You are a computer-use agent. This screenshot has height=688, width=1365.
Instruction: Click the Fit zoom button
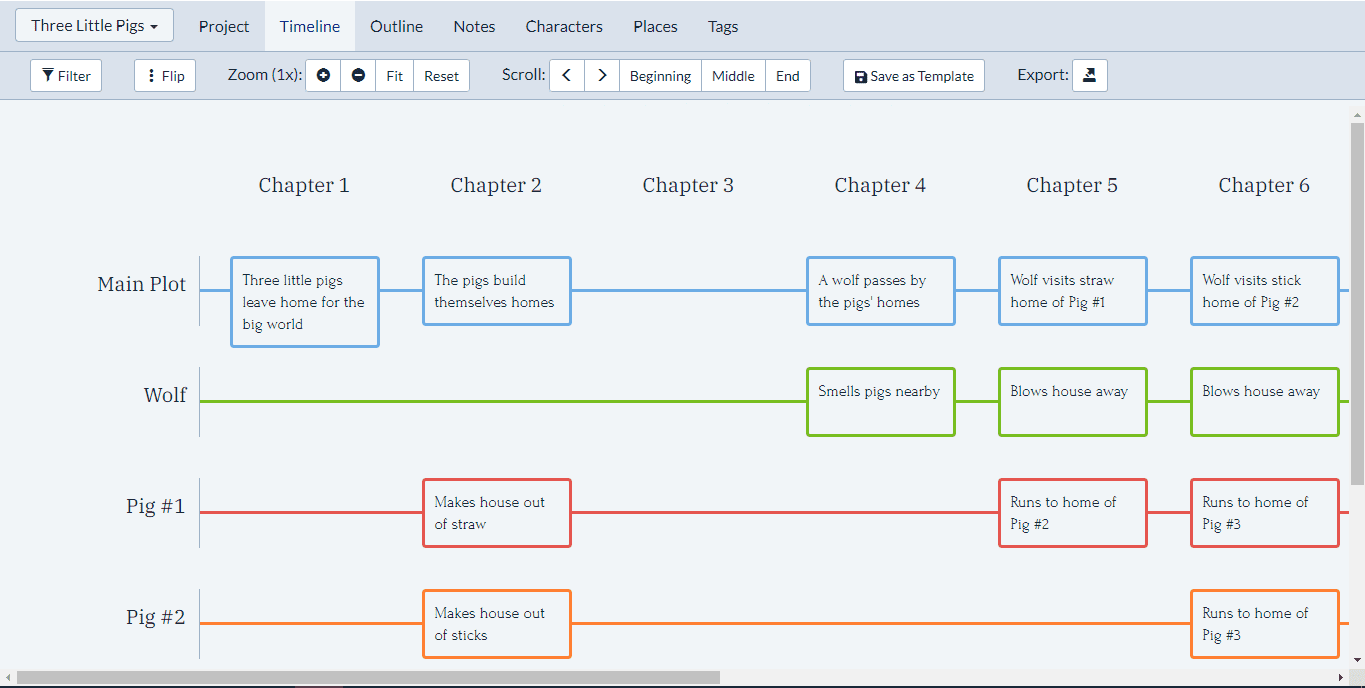pos(394,75)
